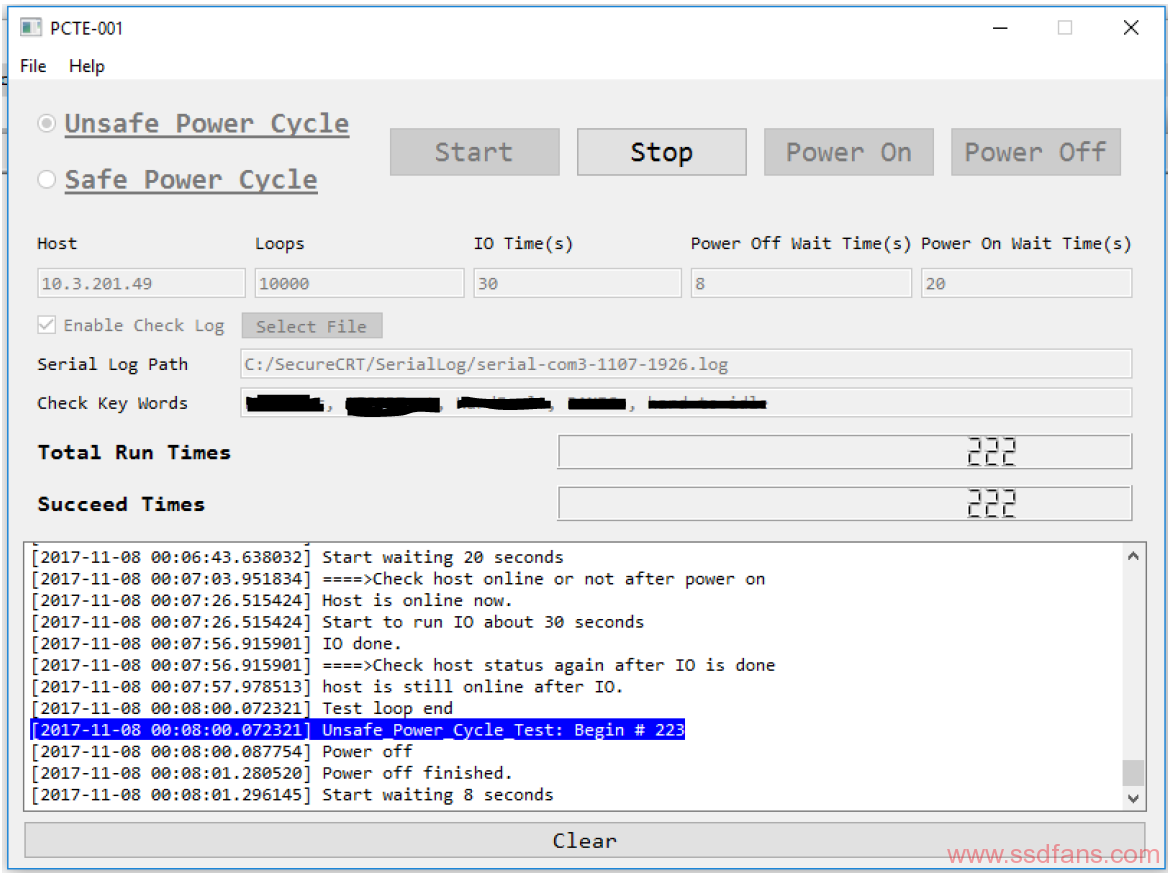Click the Check Key Words field
1169x873 pixels.
click(686, 403)
